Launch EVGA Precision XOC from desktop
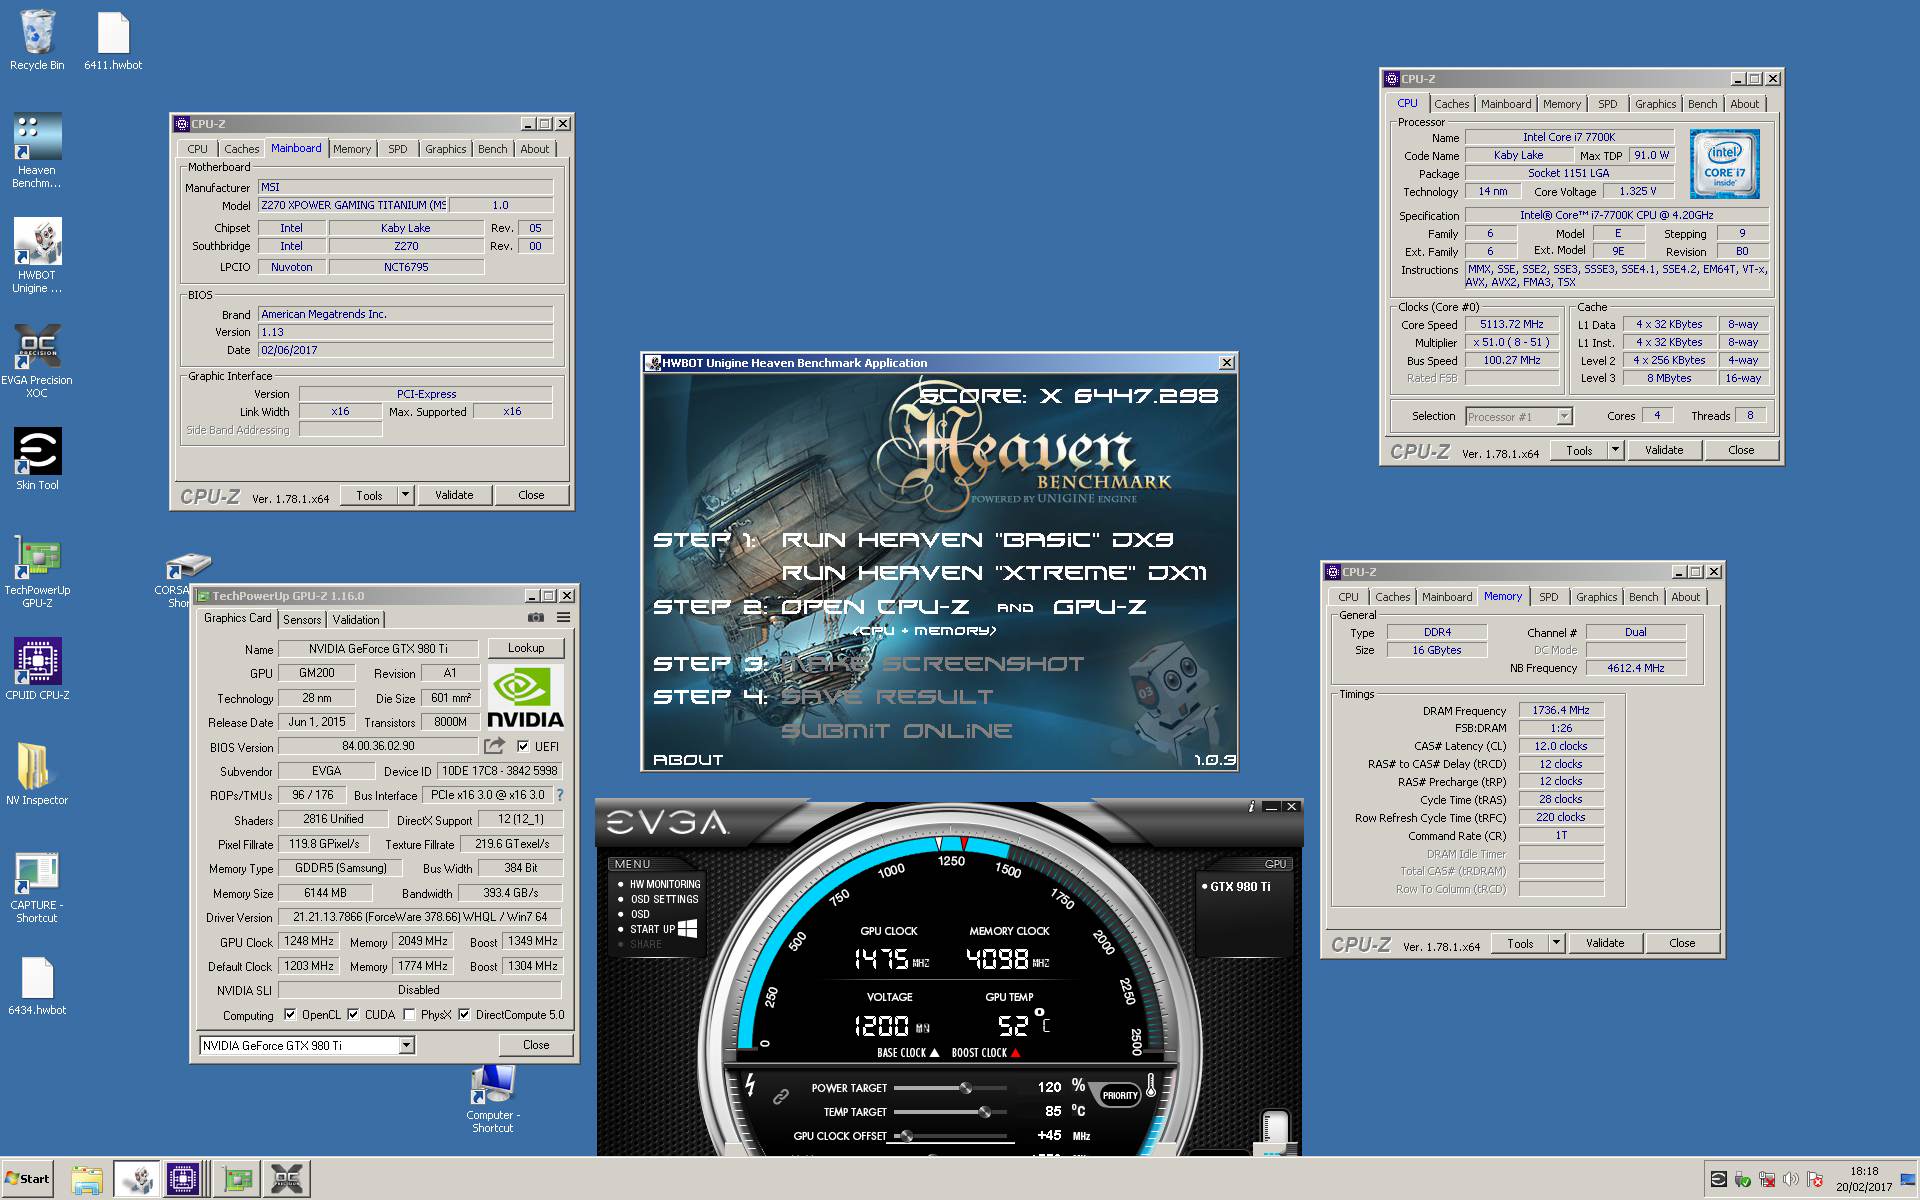1920x1200 pixels. (x=37, y=360)
